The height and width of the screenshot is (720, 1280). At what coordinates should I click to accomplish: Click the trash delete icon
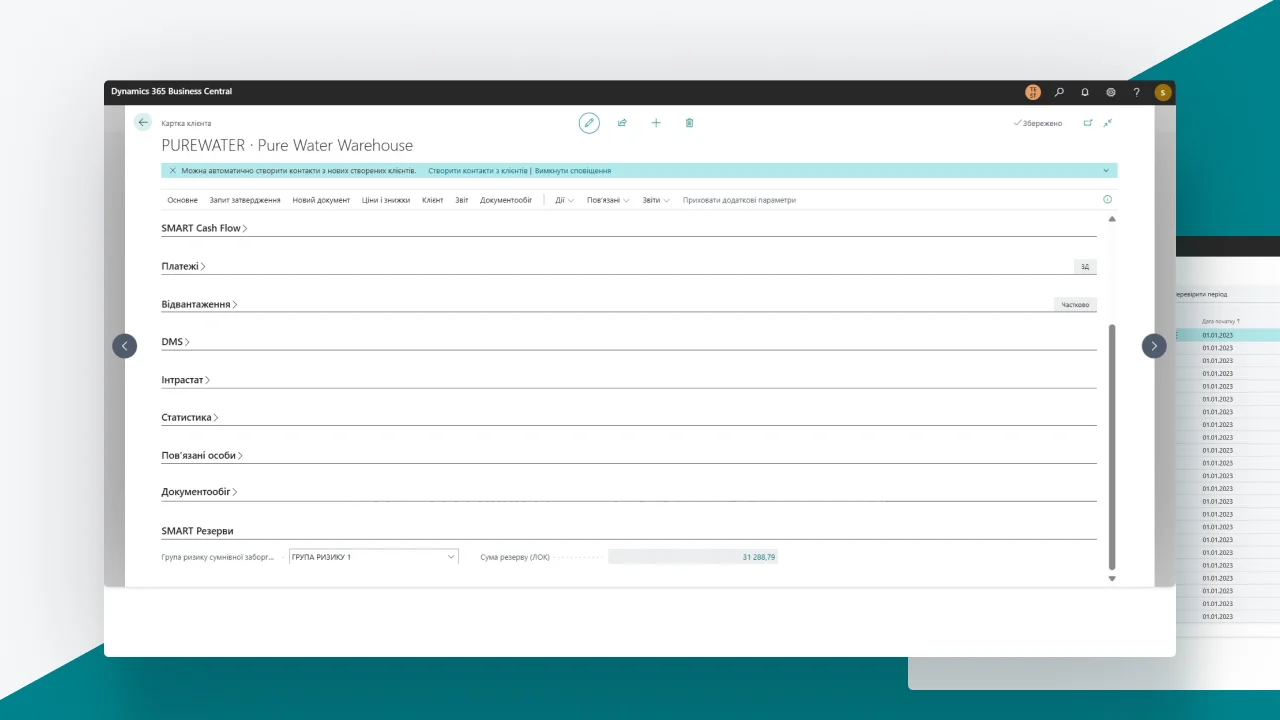[x=689, y=123]
